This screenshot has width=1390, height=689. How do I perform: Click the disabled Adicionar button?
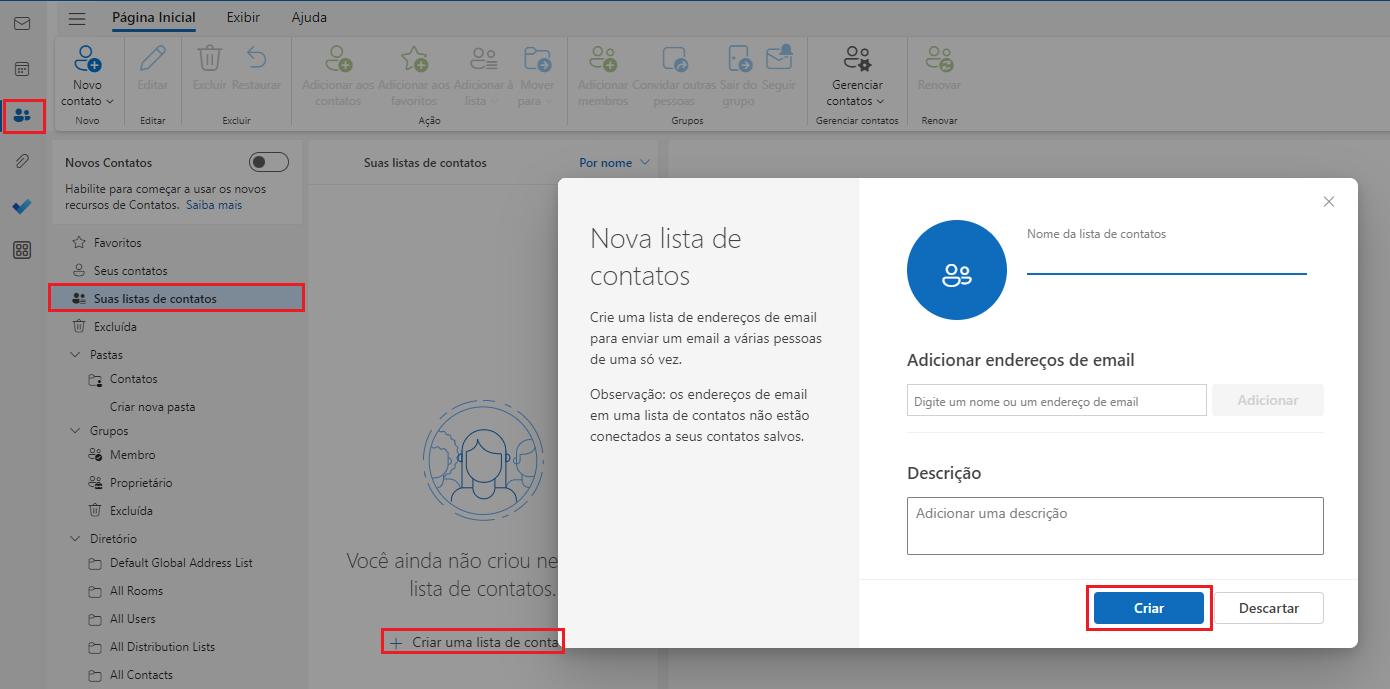pyautogui.click(x=1268, y=400)
